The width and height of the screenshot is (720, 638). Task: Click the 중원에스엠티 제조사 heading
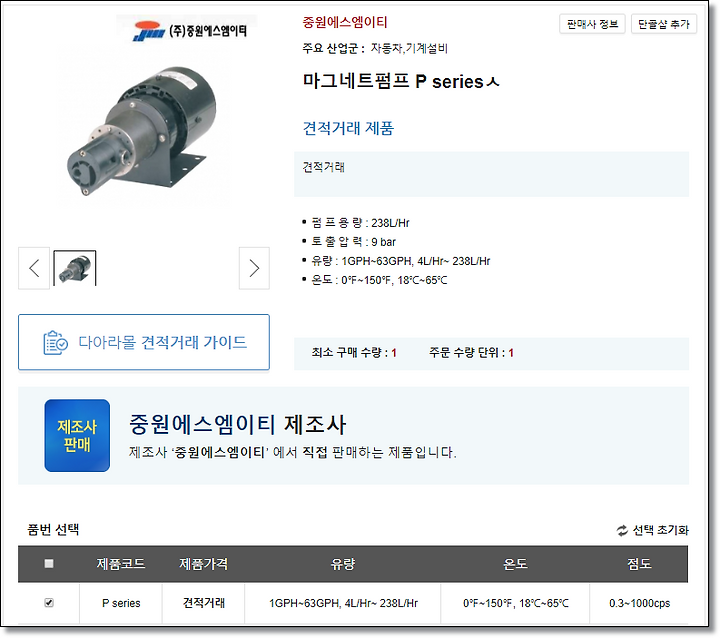click(x=237, y=424)
